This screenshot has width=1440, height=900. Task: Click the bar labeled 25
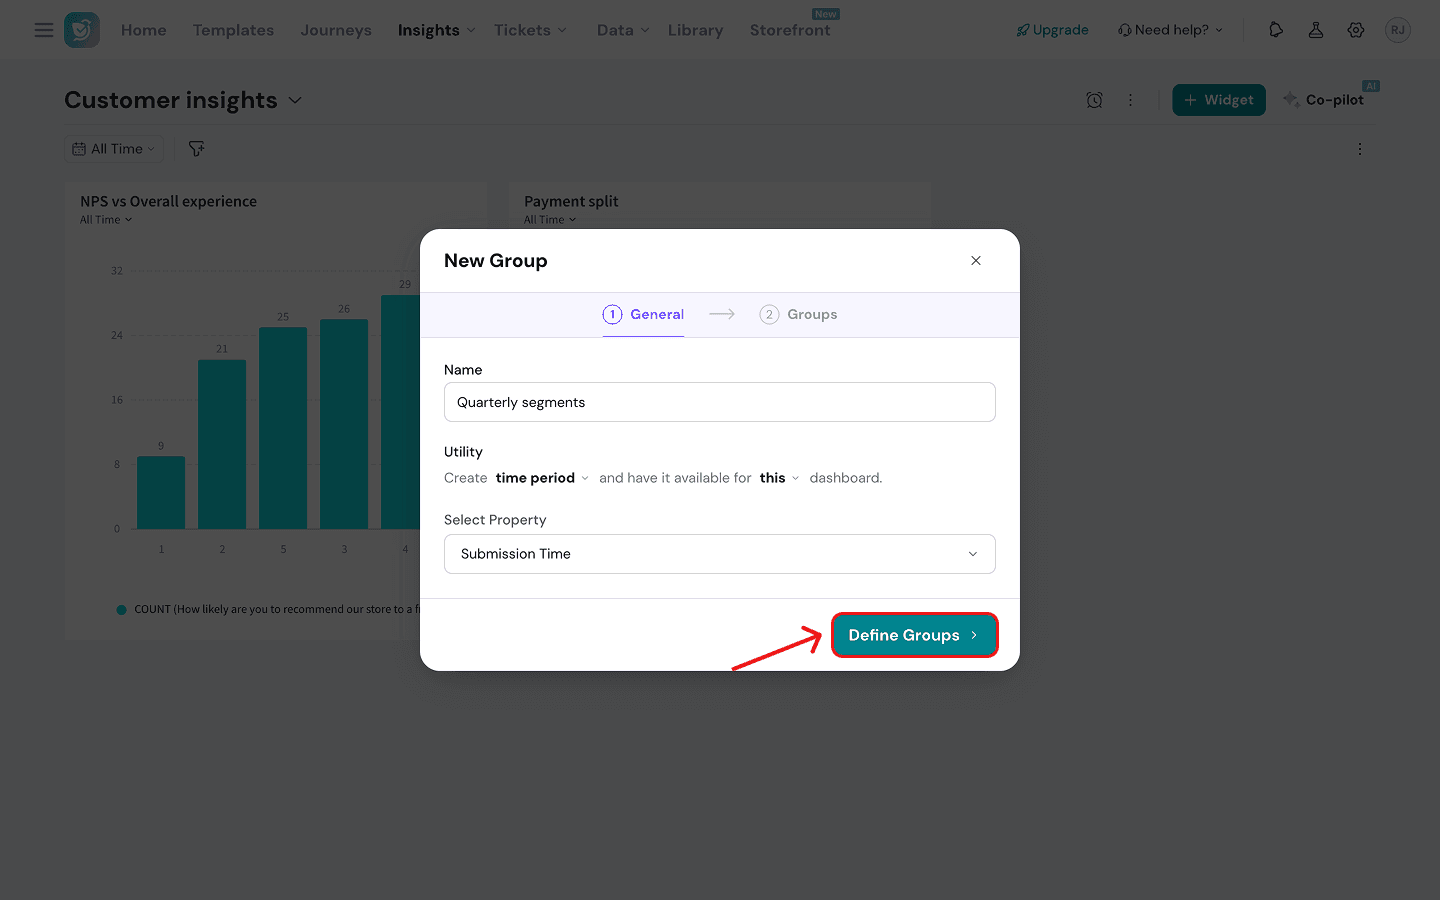pos(283,428)
